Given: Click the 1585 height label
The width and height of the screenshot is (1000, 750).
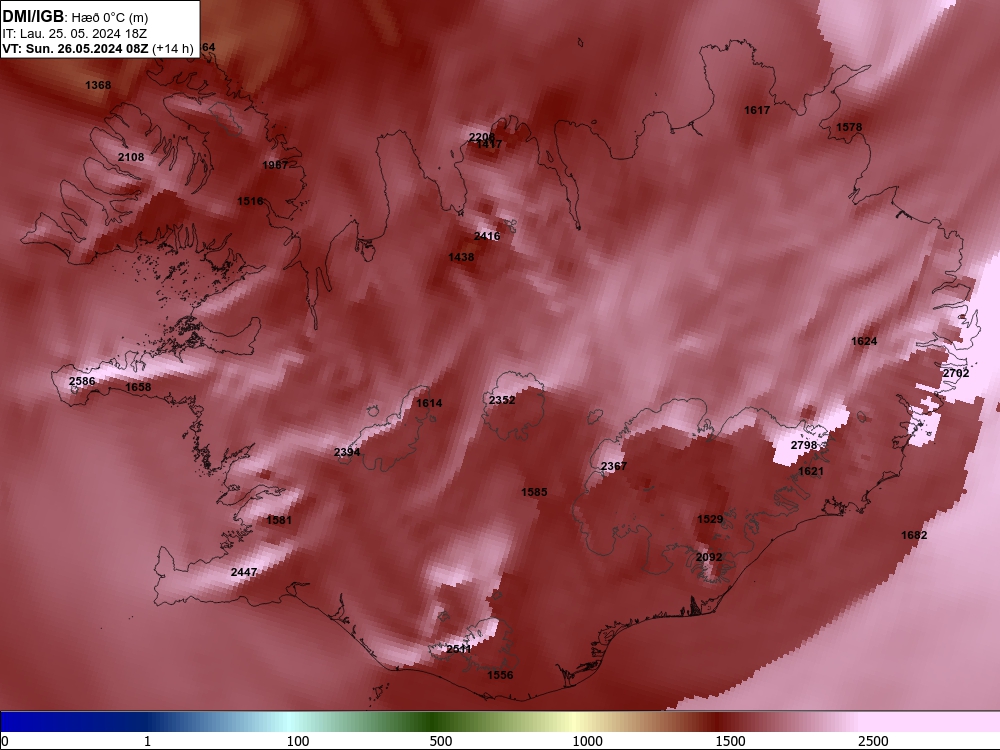Looking at the screenshot, I should click(x=534, y=492).
